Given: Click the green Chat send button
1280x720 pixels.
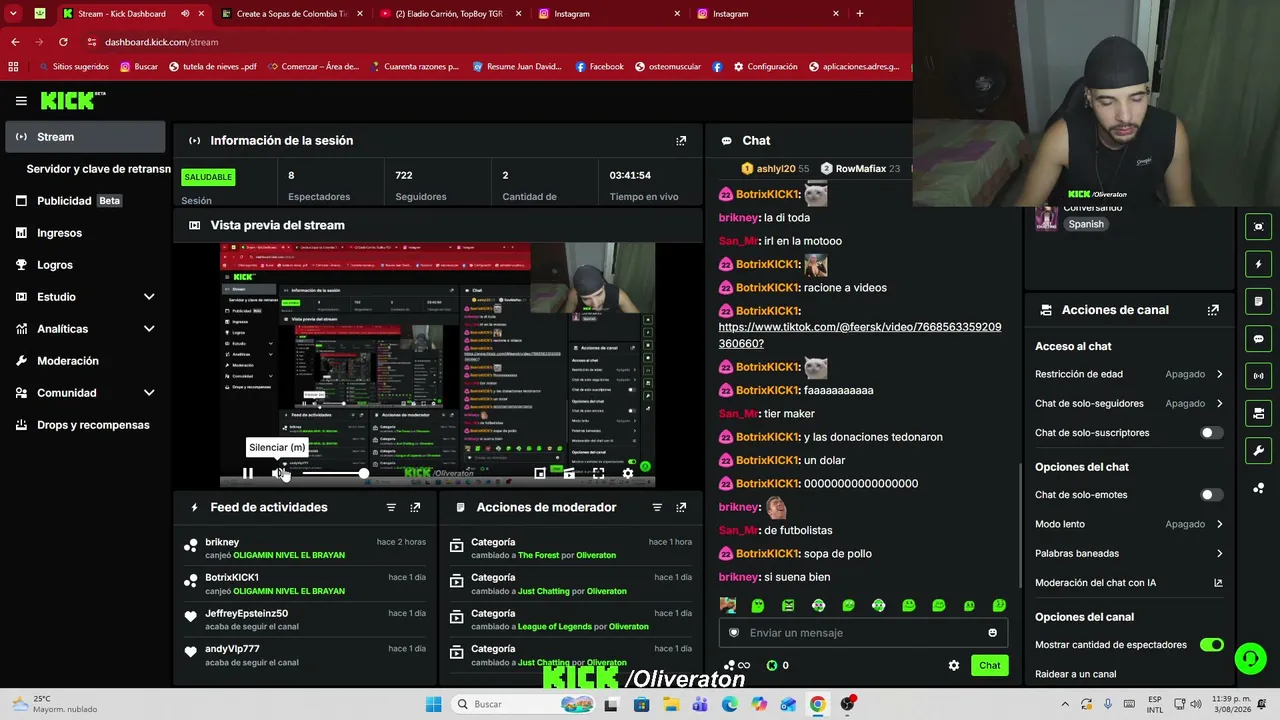Looking at the screenshot, I should pos(989,665).
